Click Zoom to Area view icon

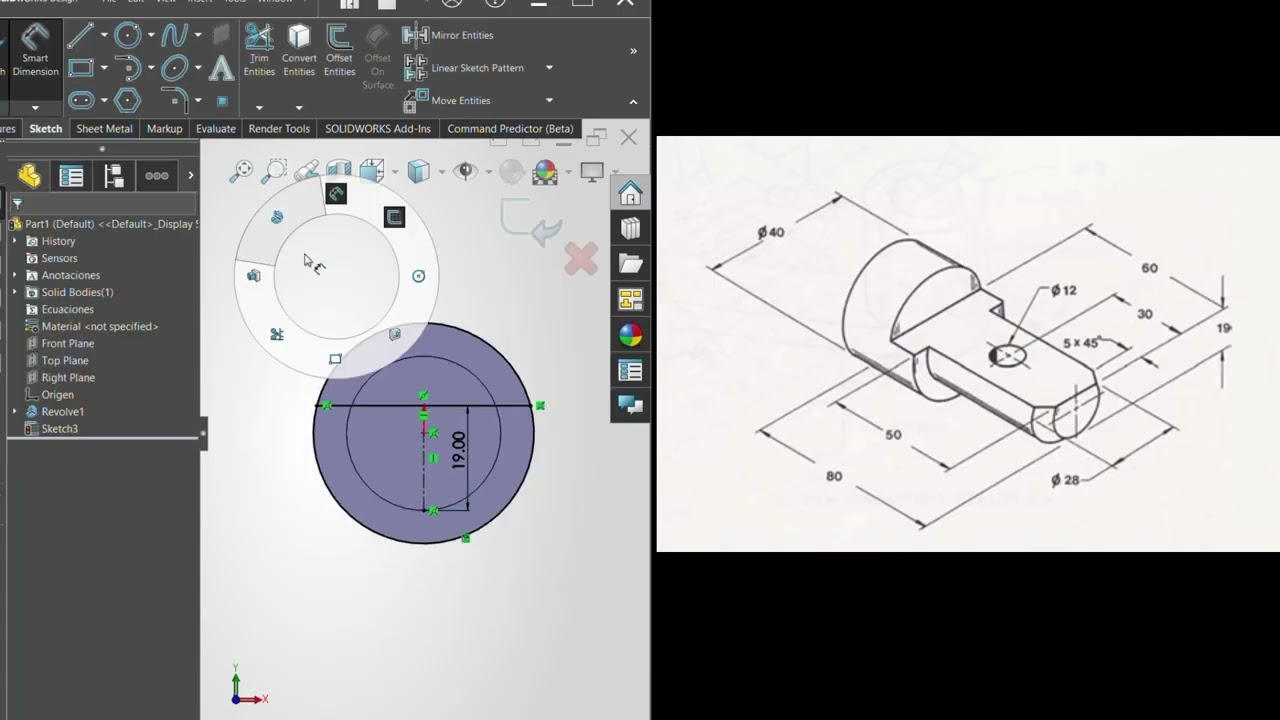(274, 171)
